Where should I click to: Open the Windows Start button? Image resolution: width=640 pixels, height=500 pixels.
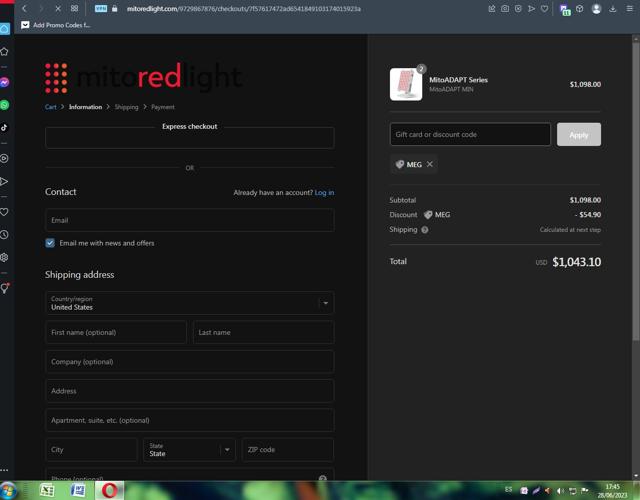(x=9, y=490)
